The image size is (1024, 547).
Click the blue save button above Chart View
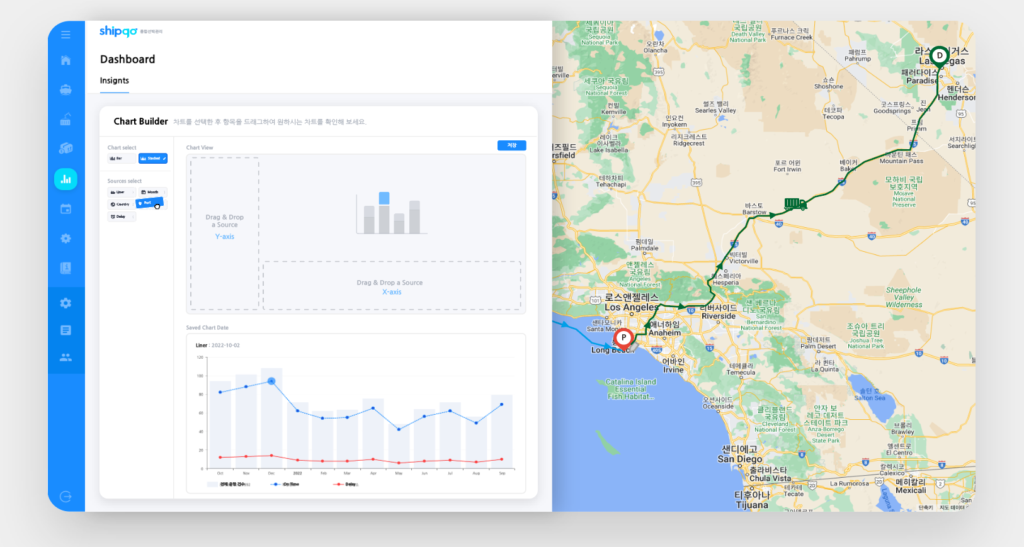tap(511, 146)
